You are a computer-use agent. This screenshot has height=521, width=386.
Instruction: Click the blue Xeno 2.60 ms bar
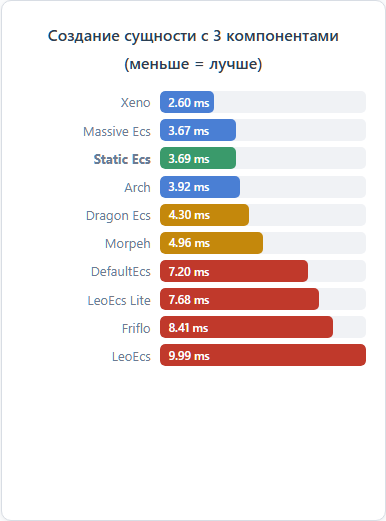click(187, 102)
